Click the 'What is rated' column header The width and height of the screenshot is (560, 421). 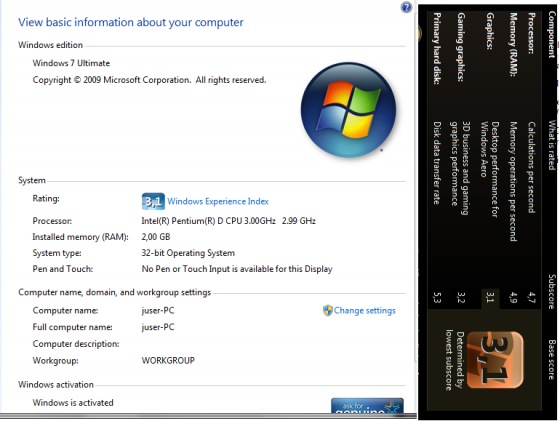[552, 145]
